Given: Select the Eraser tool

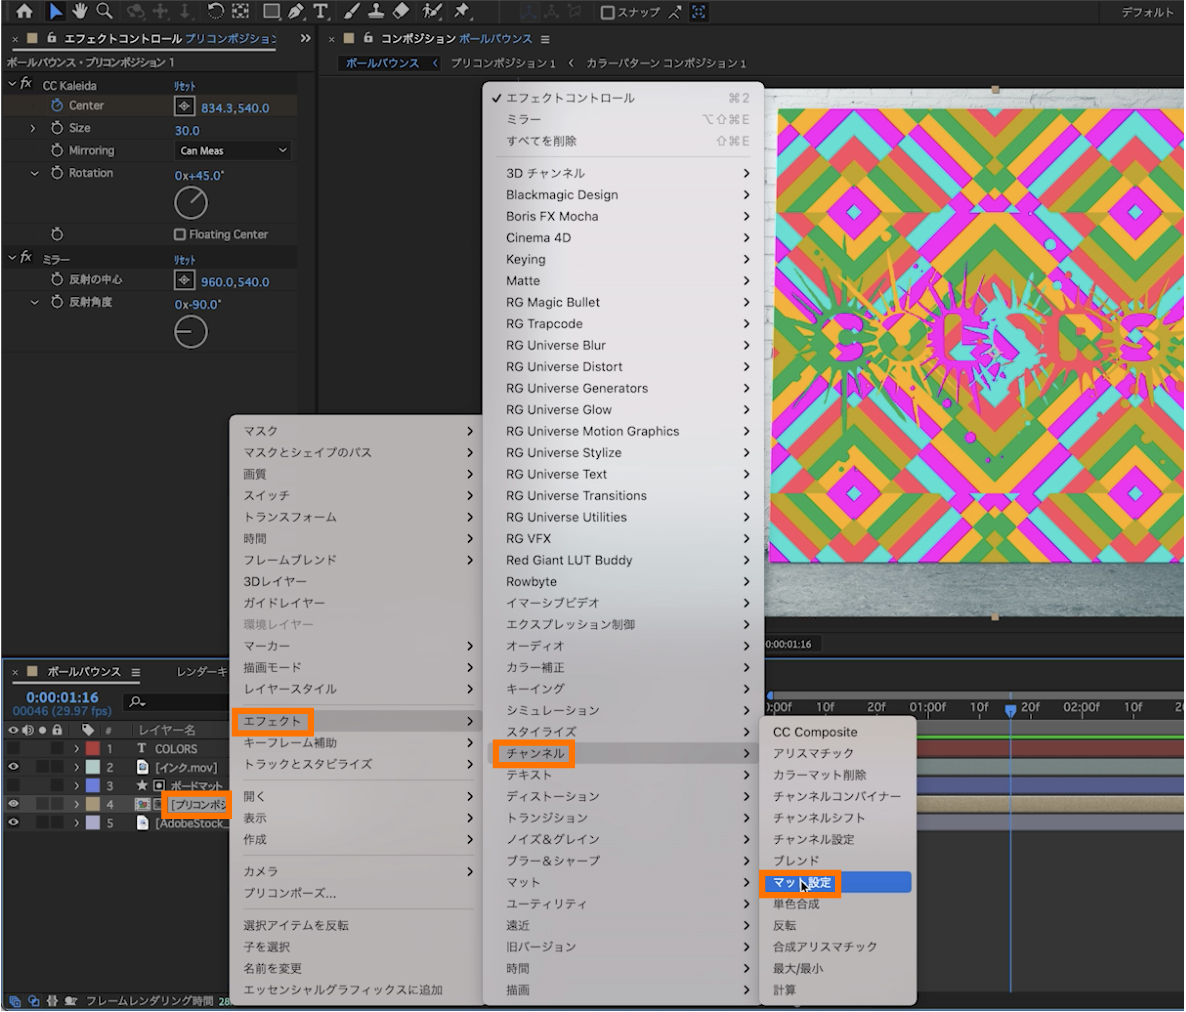Looking at the screenshot, I should (401, 12).
